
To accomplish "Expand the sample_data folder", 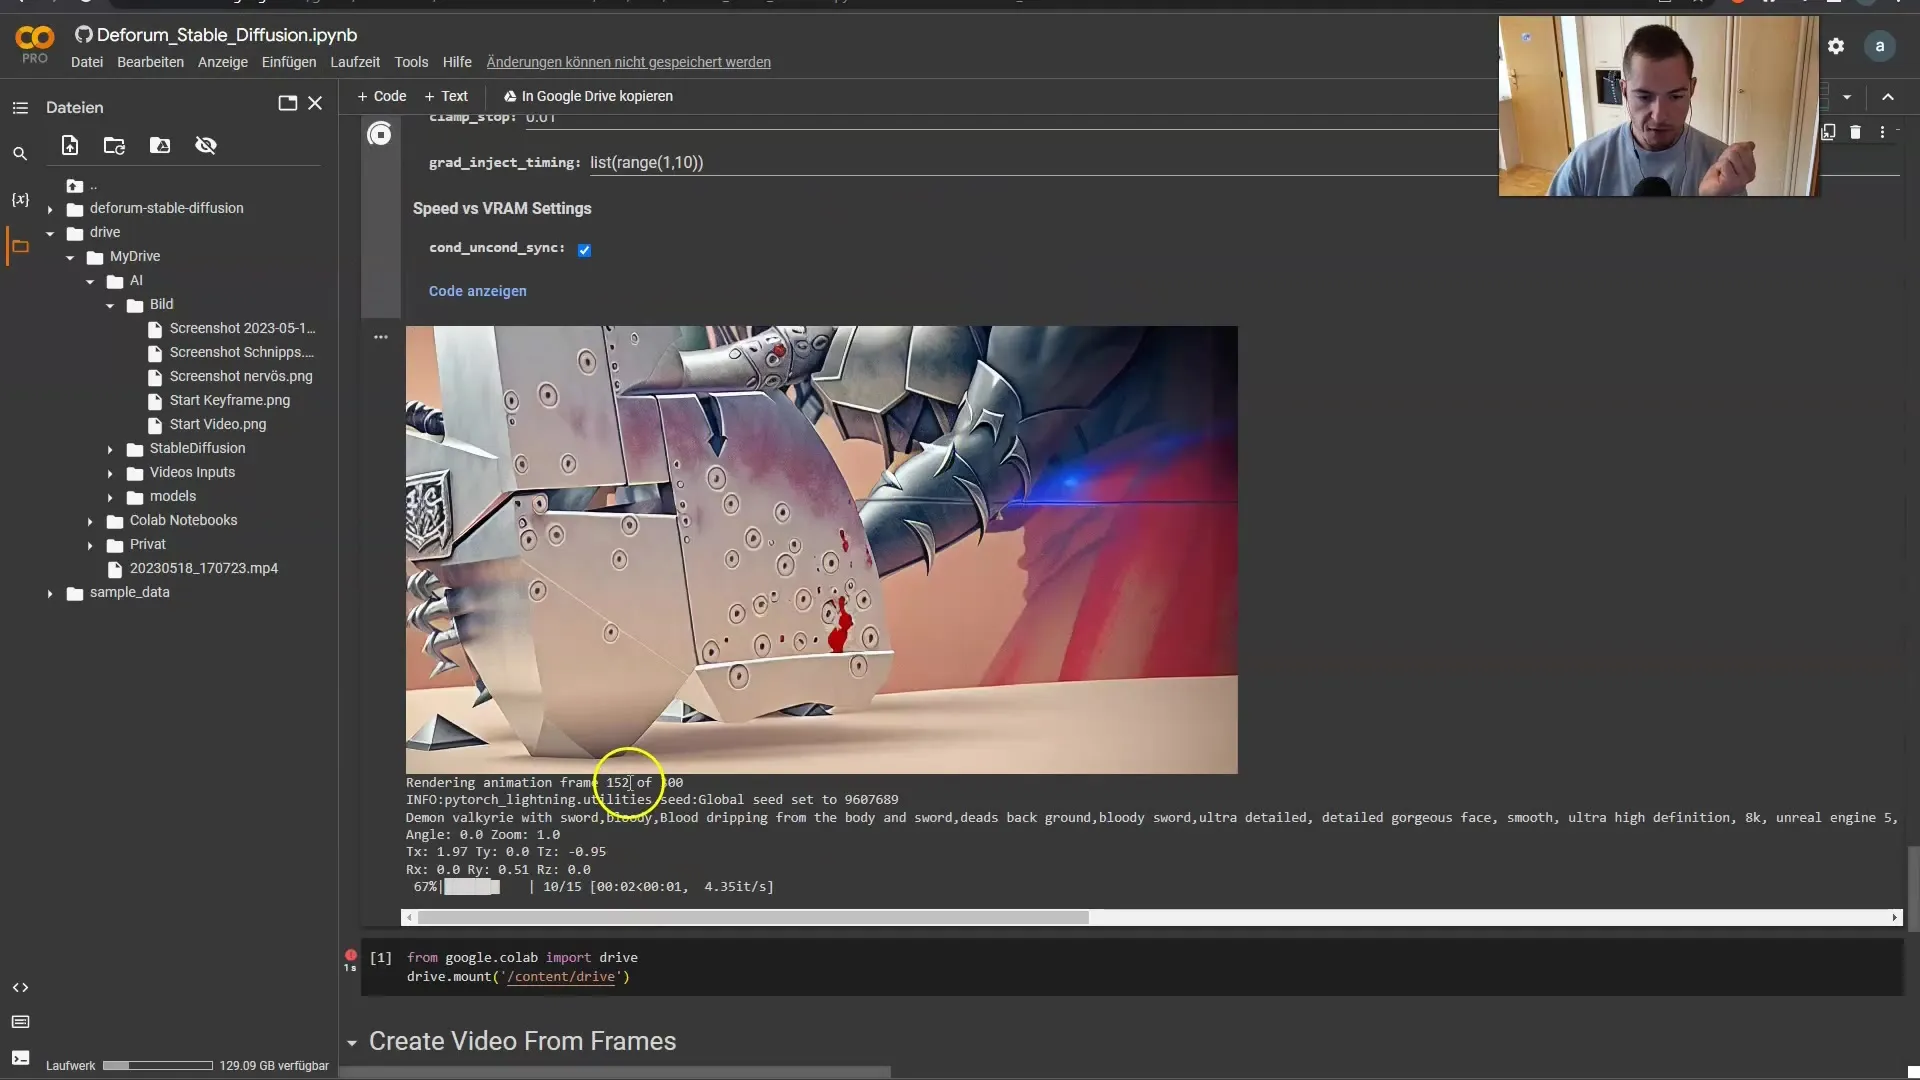I will pyautogui.click(x=50, y=594).
